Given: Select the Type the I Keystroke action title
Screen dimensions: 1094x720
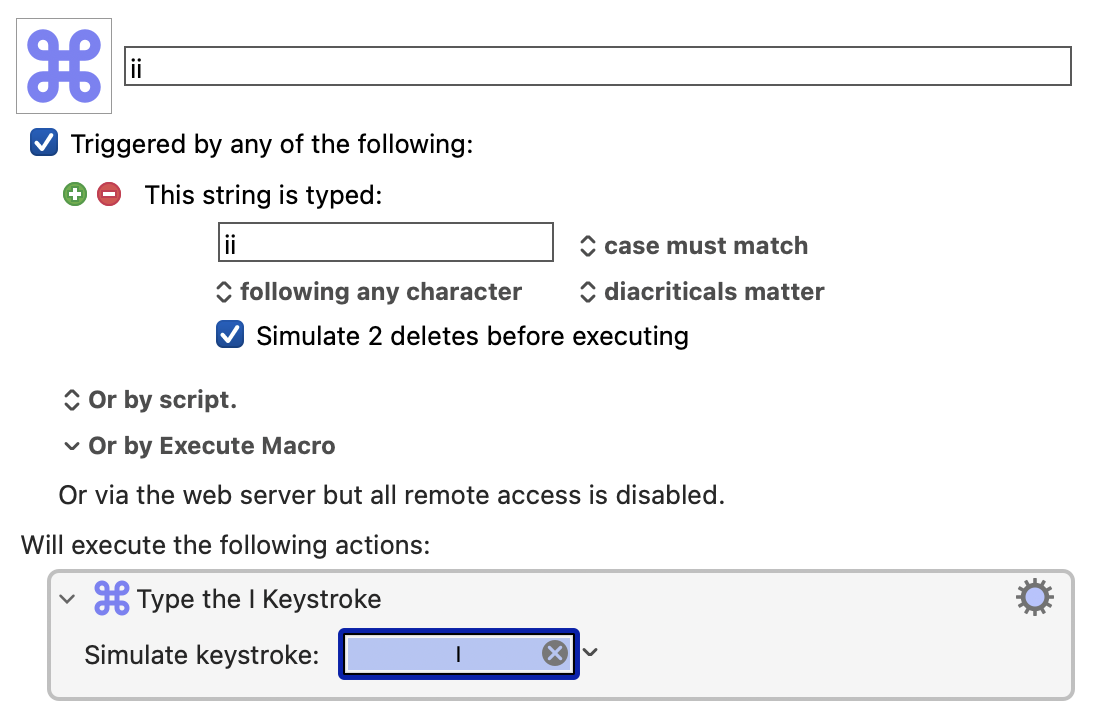Looking at the screenshot, I should 259,599.
